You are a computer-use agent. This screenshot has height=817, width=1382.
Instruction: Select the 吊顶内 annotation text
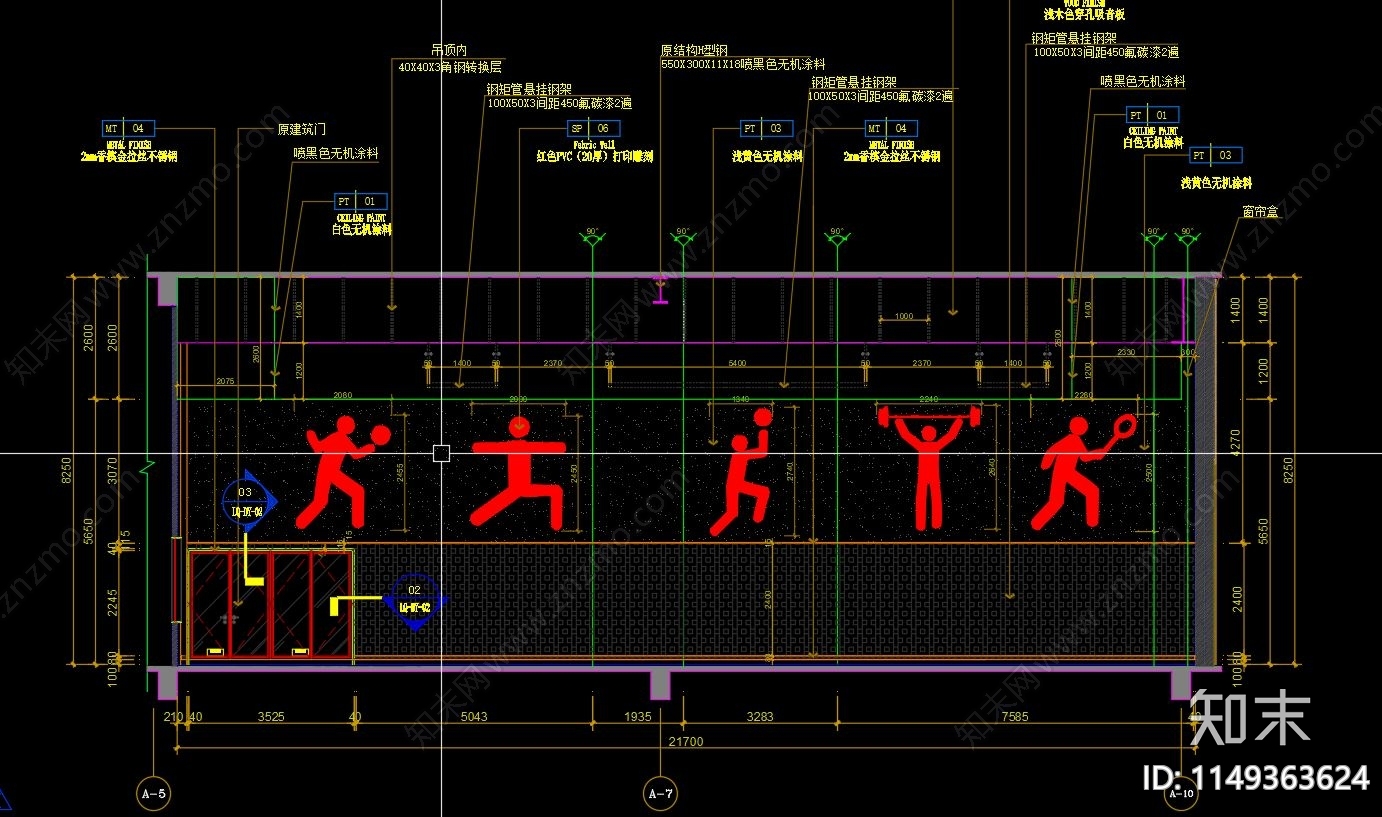(x=449, y=49)
